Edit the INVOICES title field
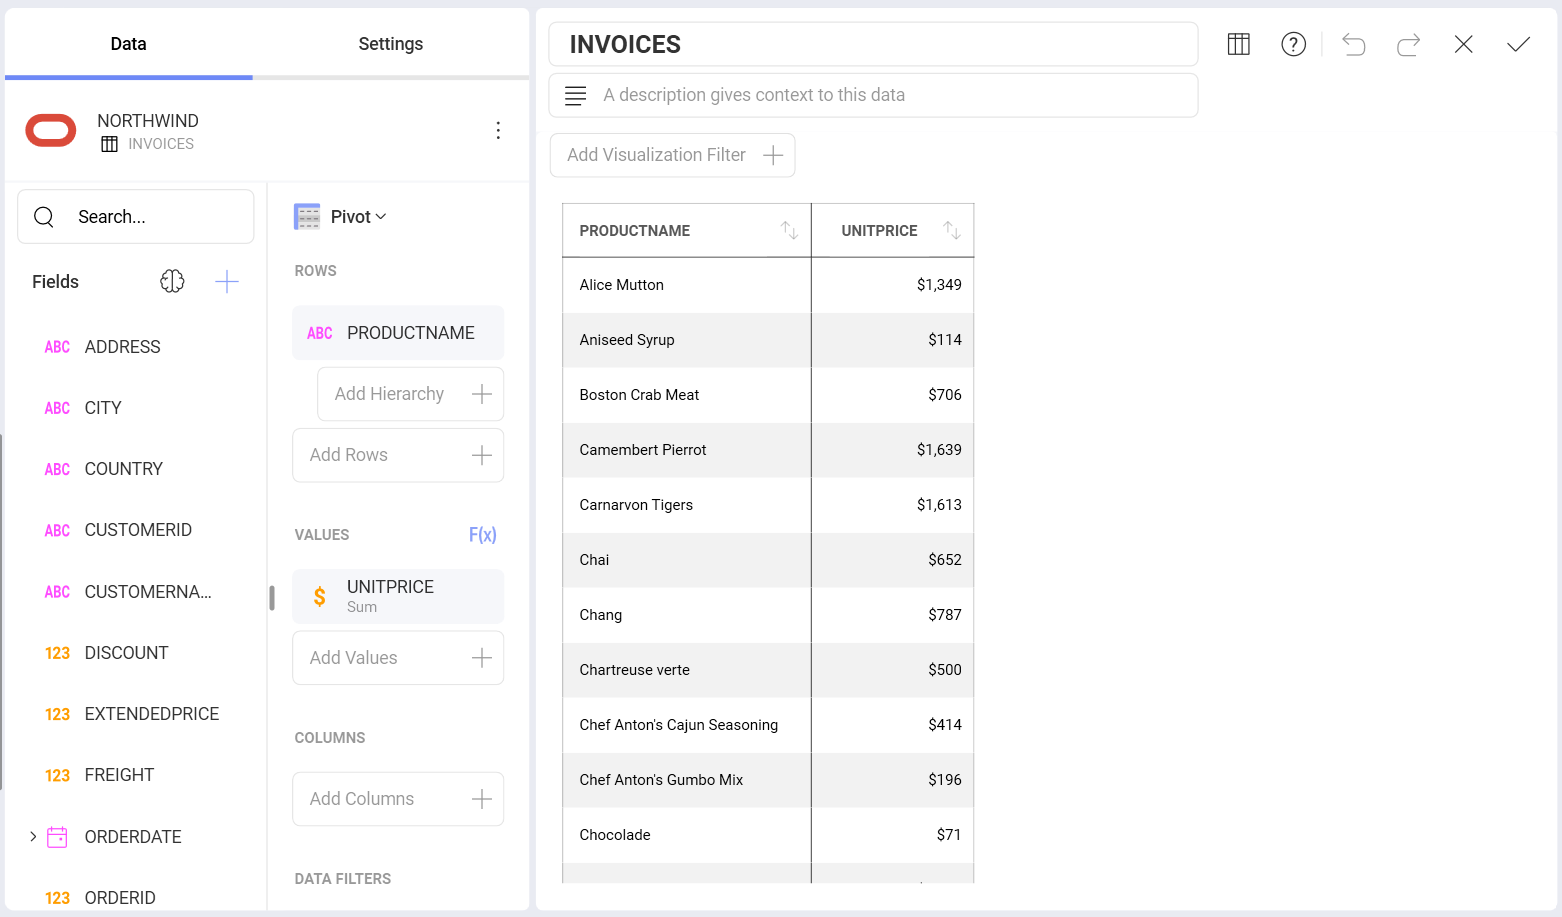The height and width of the screenshot is (917, 1562). pyautogui.click(x=873, y=44)
